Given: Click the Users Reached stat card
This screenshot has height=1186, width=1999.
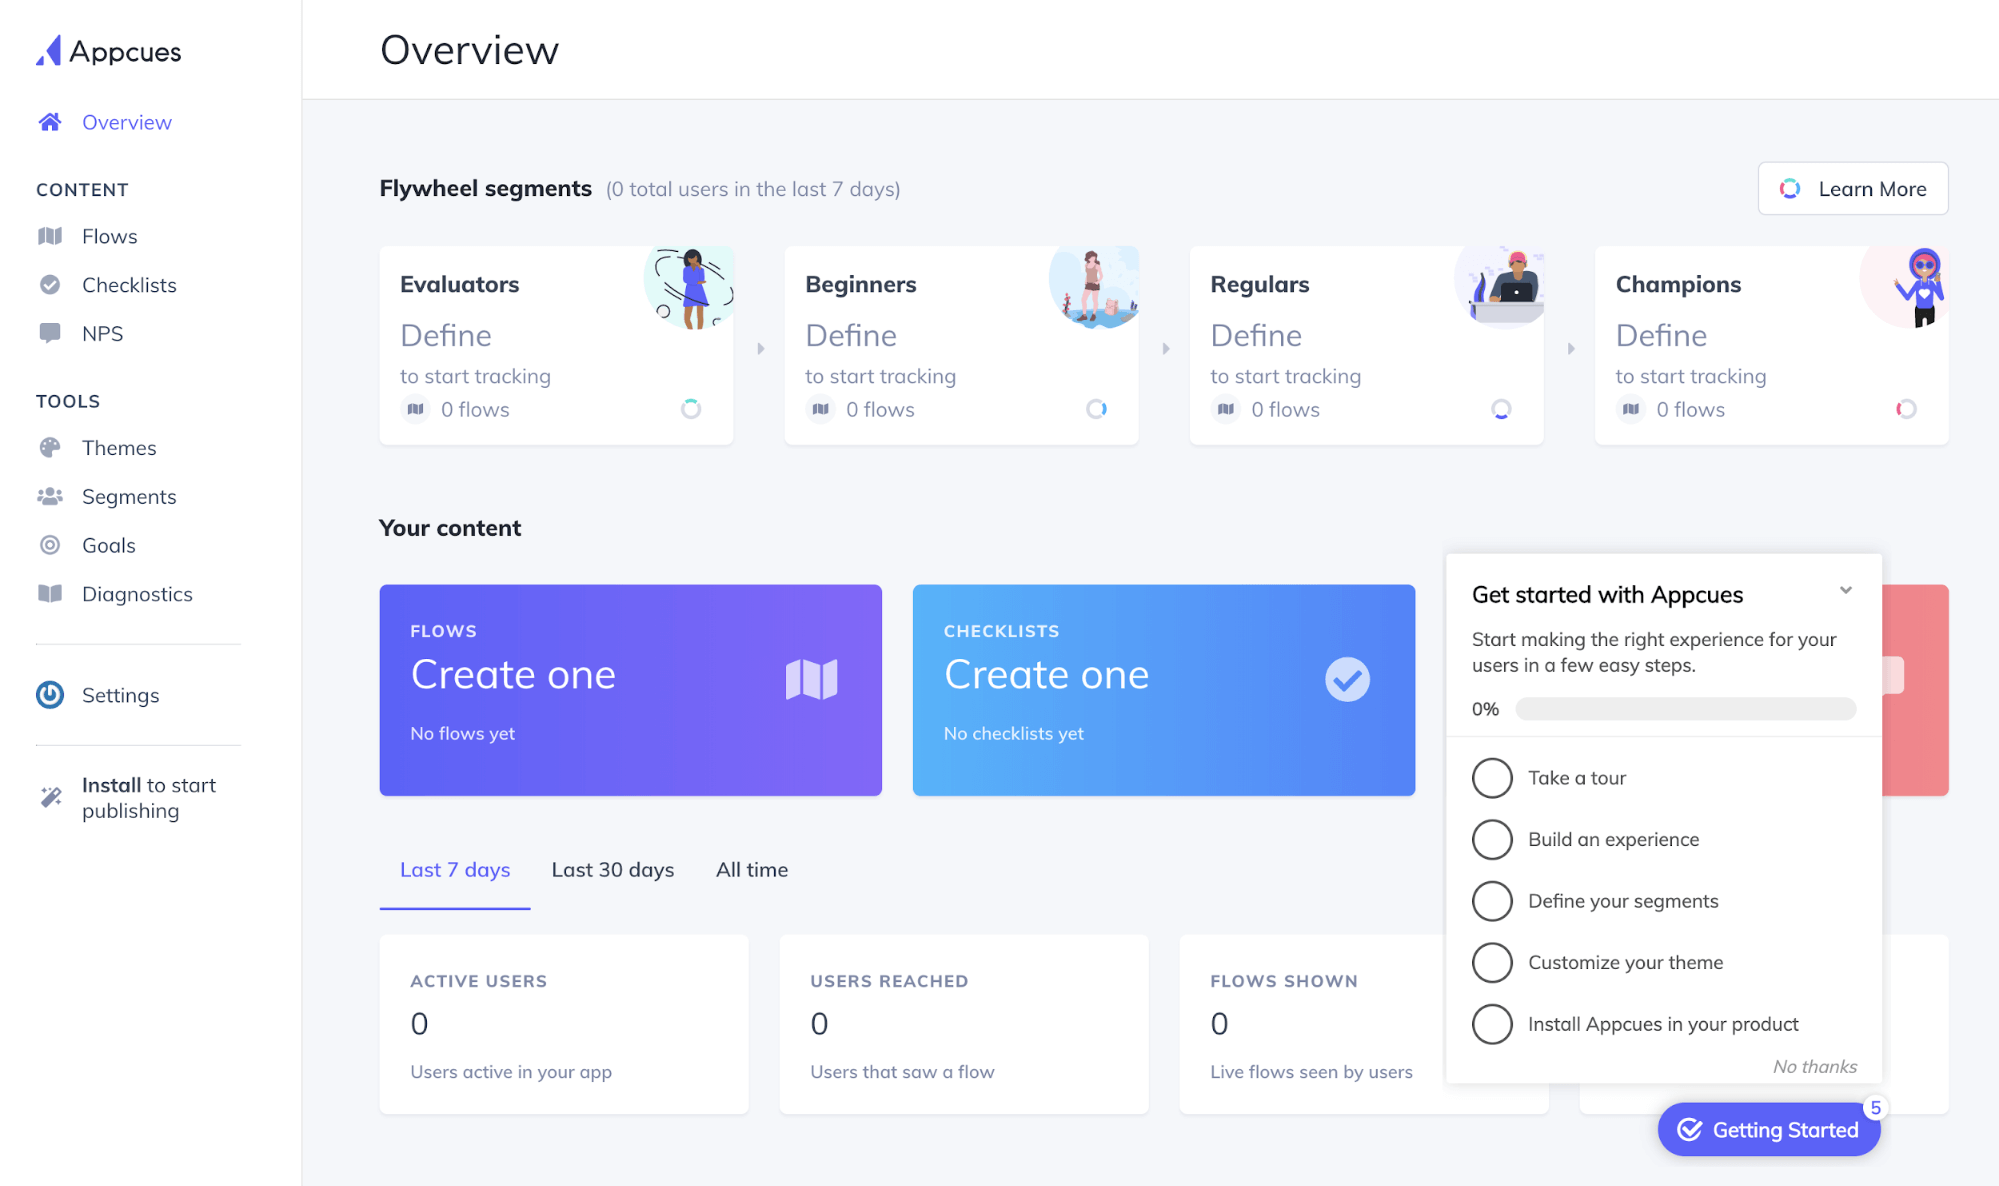Looking at the screenshot, I should pos(964,1025).
